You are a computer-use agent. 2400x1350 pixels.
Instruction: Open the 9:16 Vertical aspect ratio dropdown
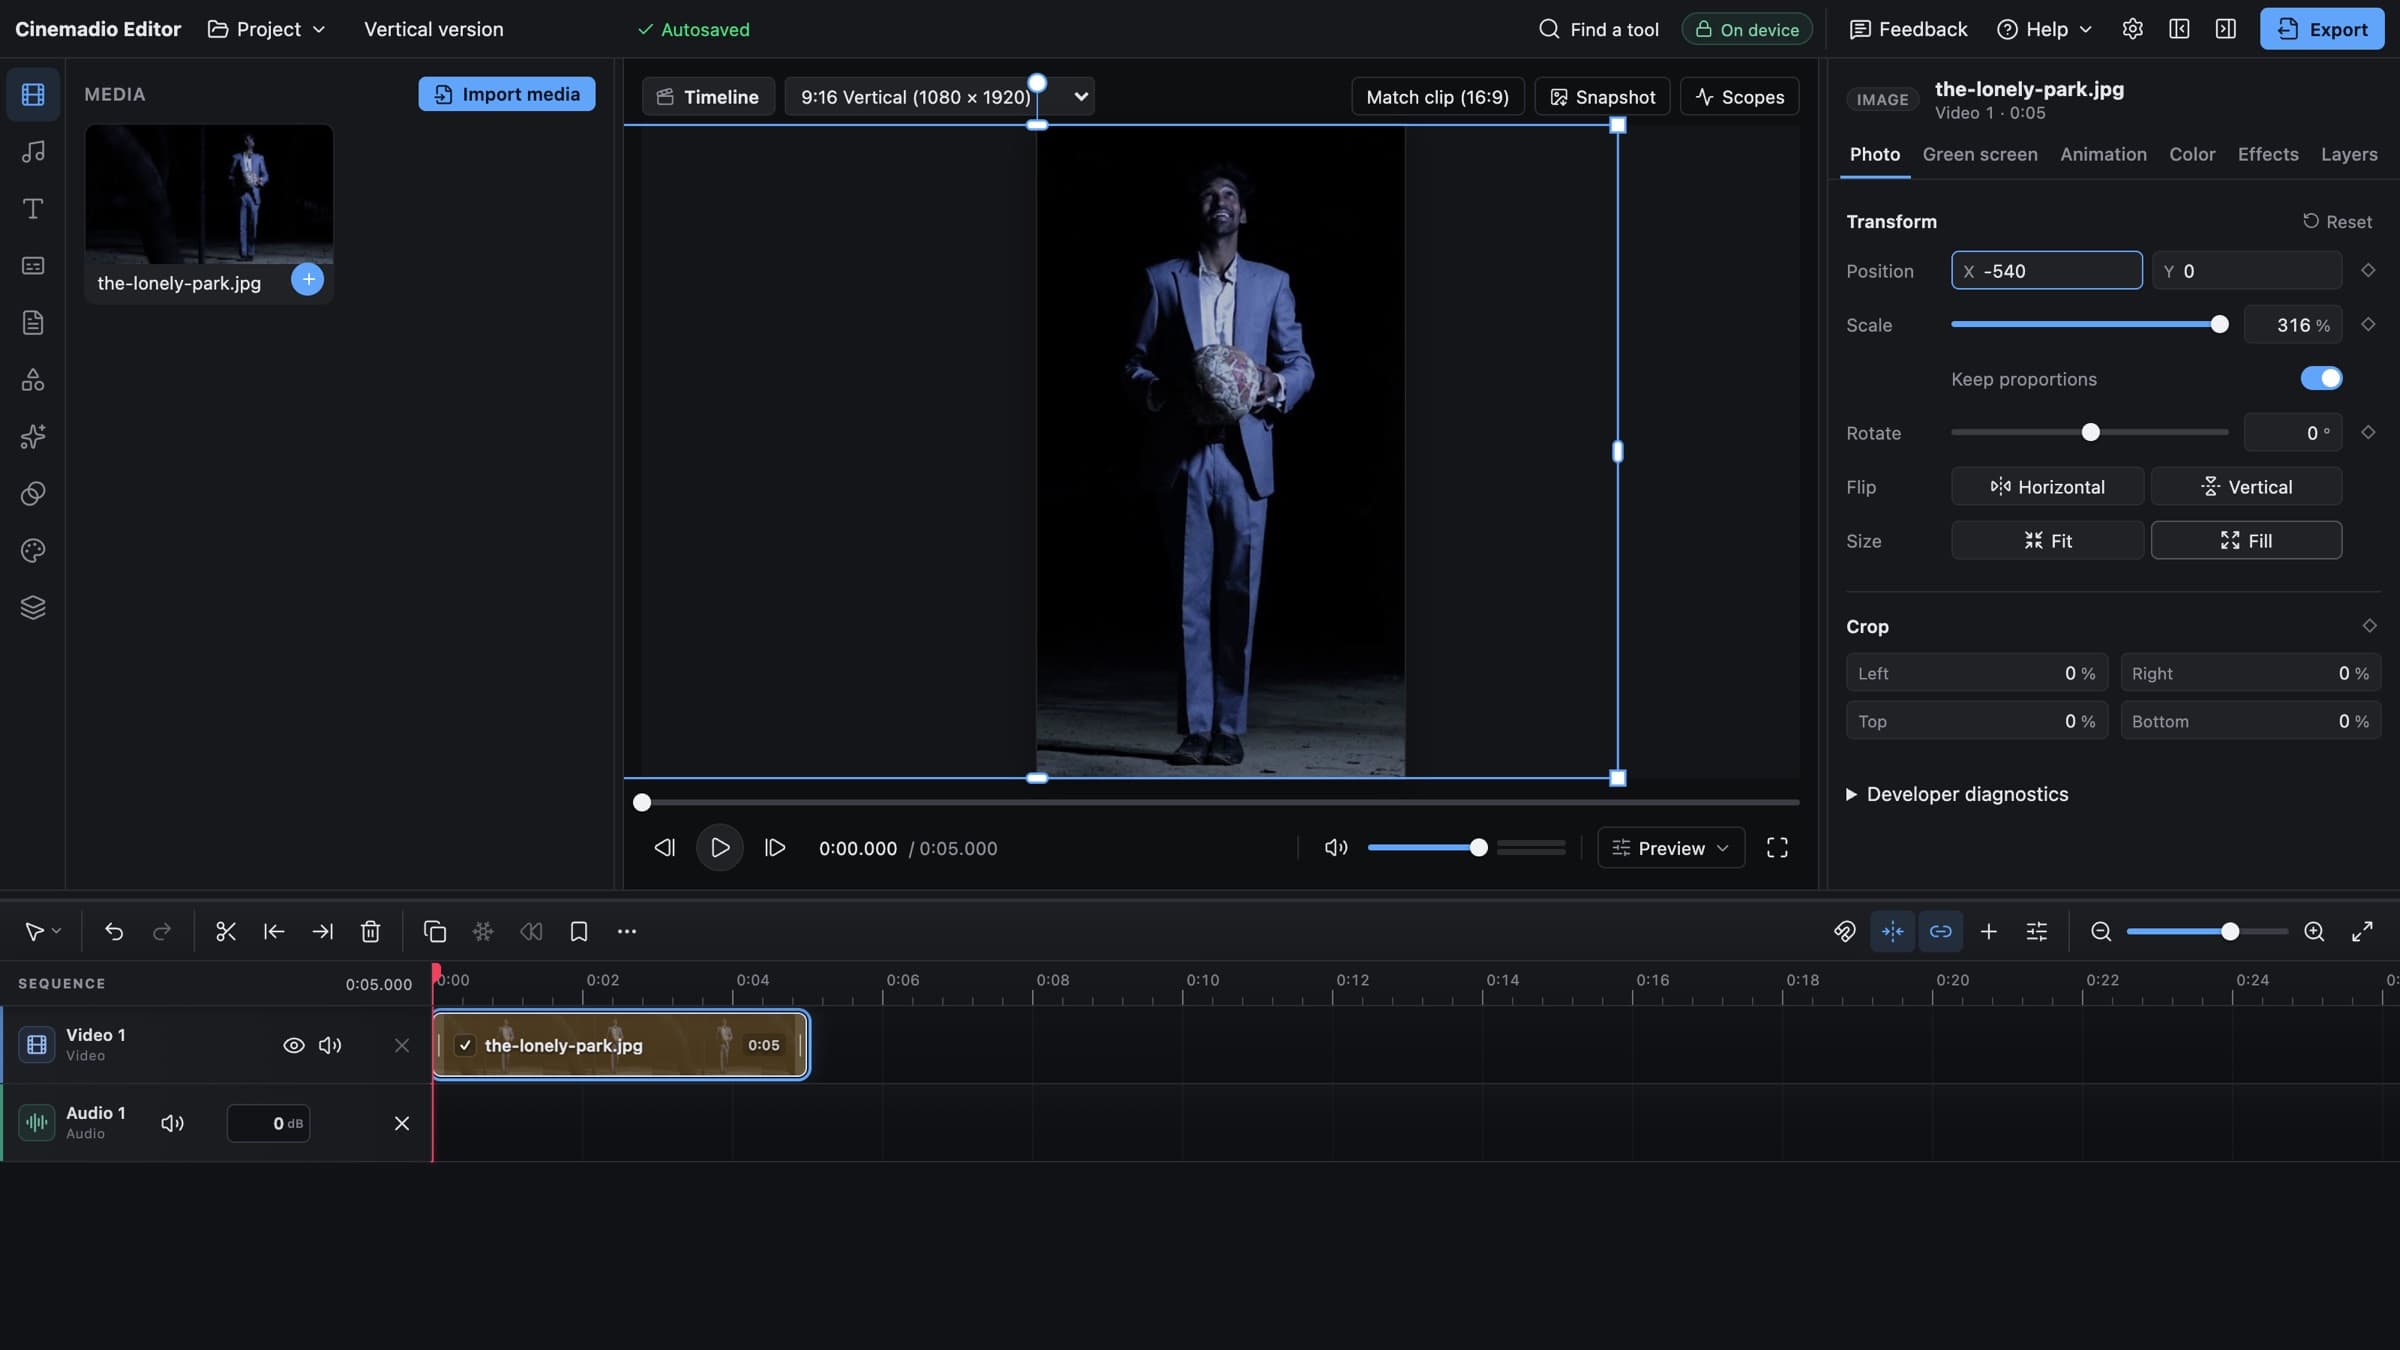[x=939, y=97]
